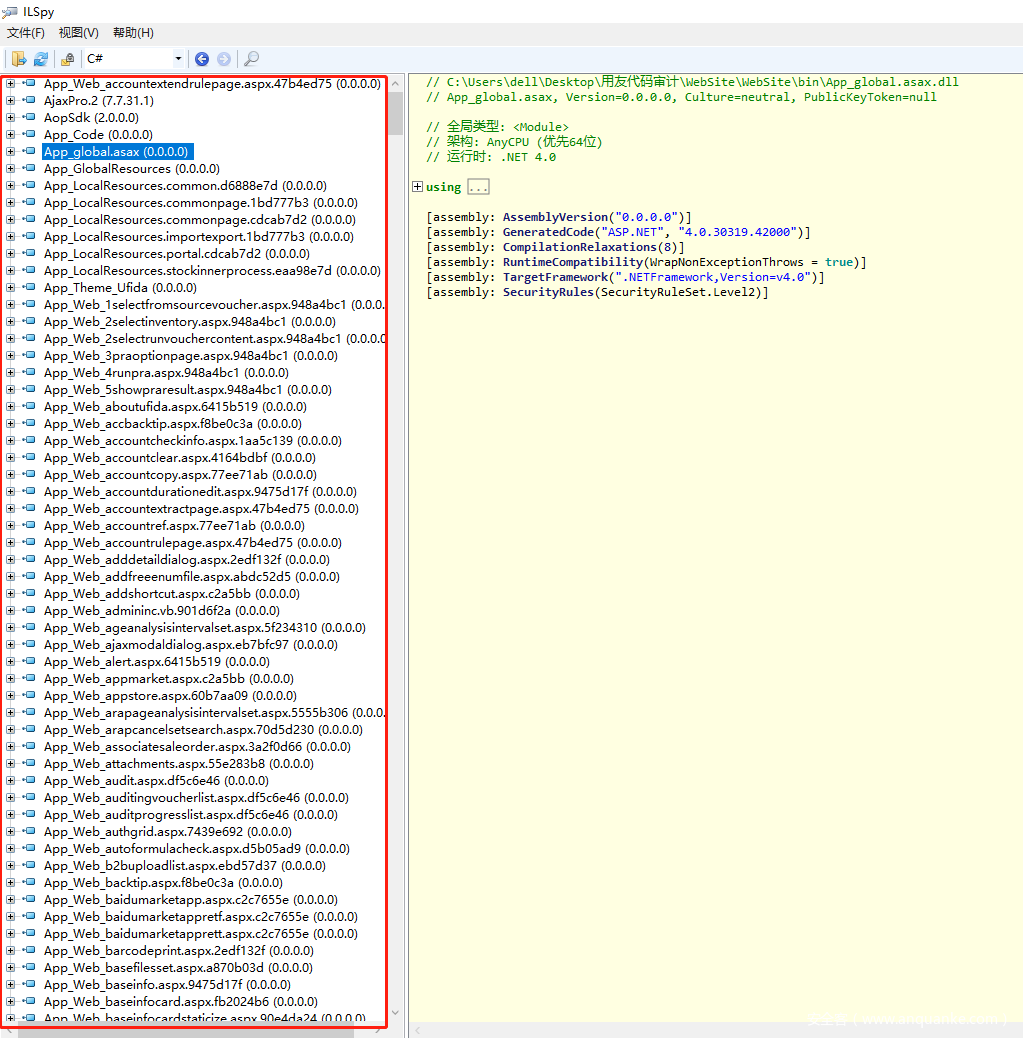Open the C# language dropdown
1023x1038 pixels.
(134, 59)
